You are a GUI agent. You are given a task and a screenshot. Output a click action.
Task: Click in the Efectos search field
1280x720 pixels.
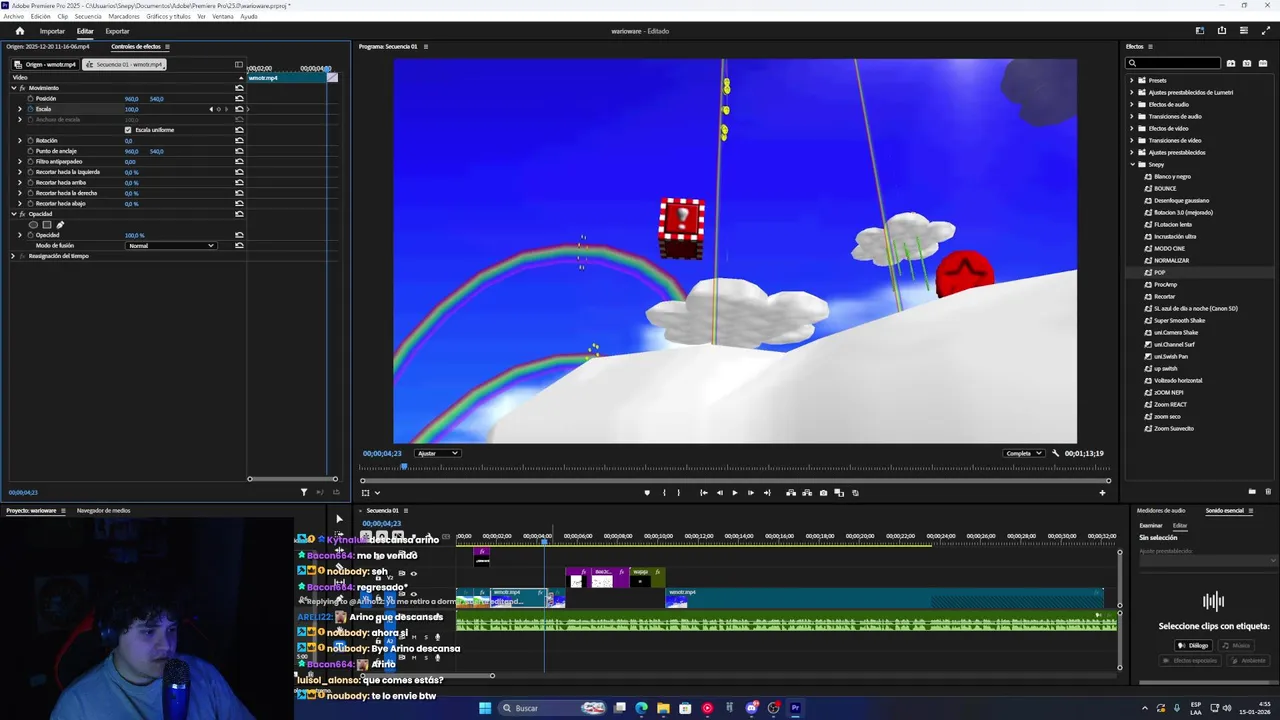click(x=1174, y=63)
